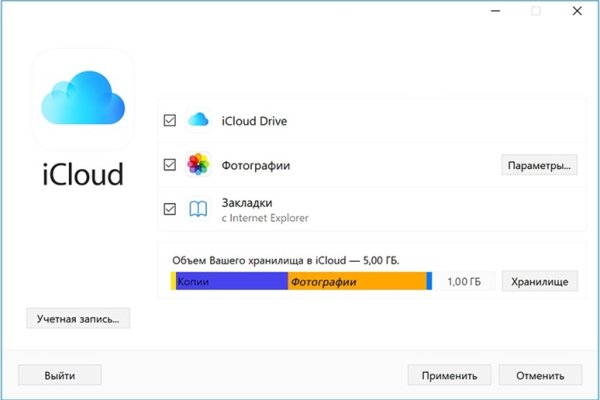Uncheck the Фотографии sync checkbox
This screenshot has height=400, width=600.
[170, 164]
